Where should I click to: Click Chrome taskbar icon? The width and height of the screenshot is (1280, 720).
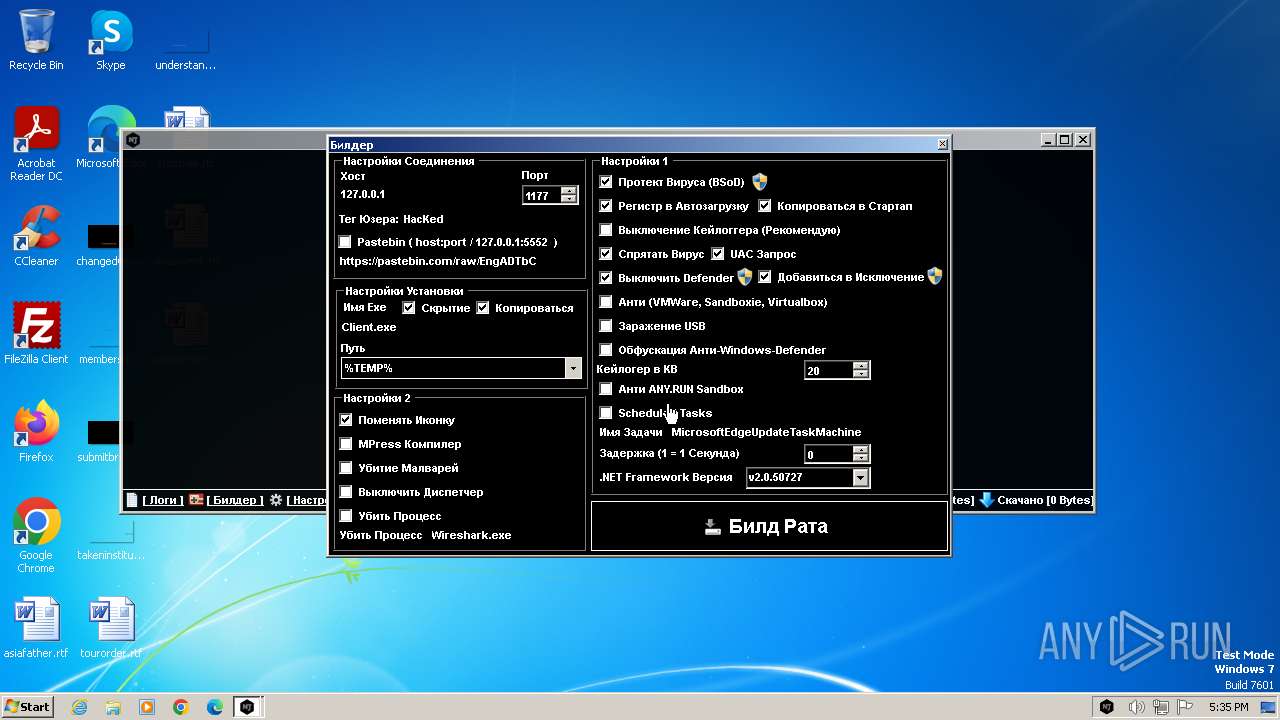(x=181, y=707)
